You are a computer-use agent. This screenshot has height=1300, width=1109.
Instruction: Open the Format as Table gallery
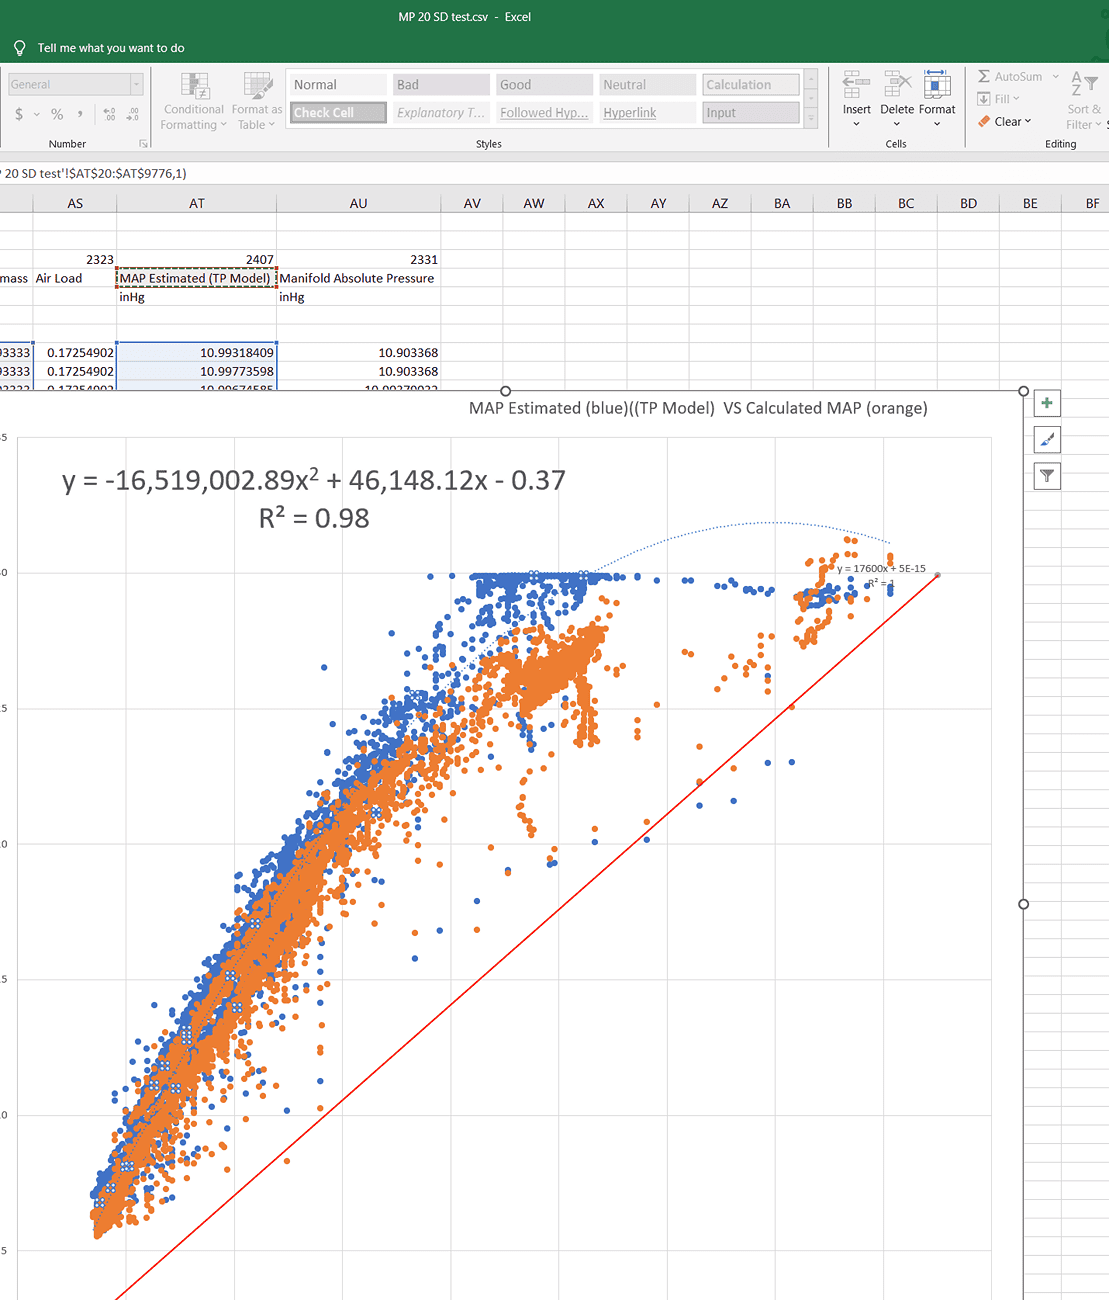(x=257, y=102)
